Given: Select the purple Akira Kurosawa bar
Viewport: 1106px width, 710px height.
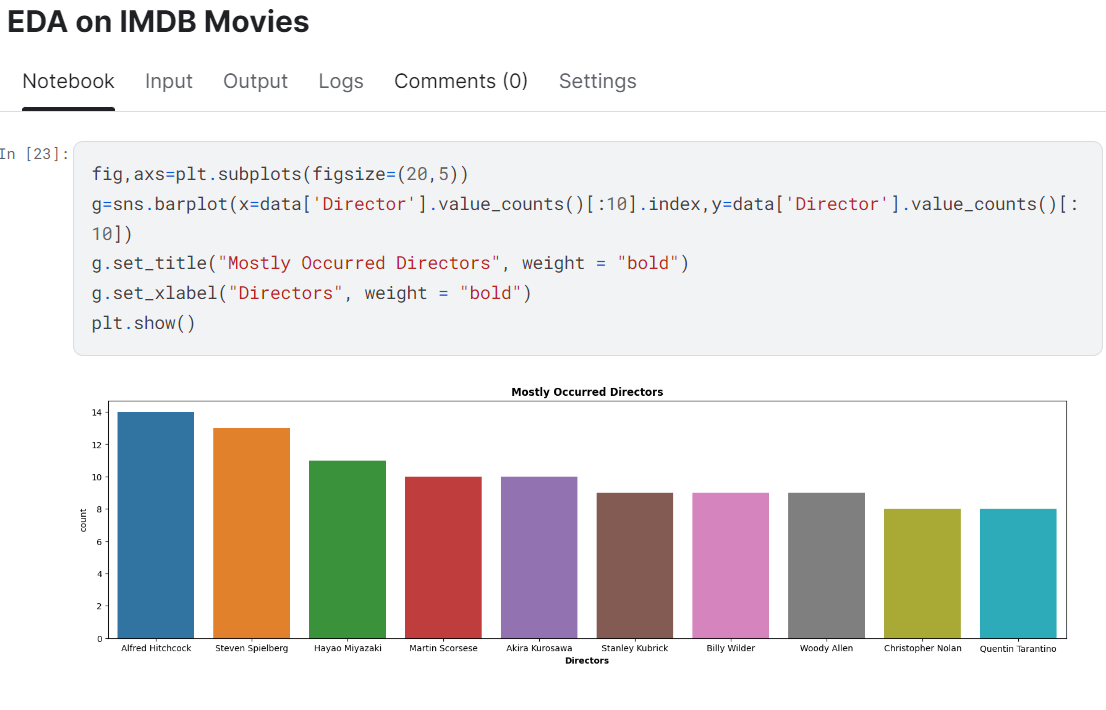Looking at the screenshot, I should point(539,558).
